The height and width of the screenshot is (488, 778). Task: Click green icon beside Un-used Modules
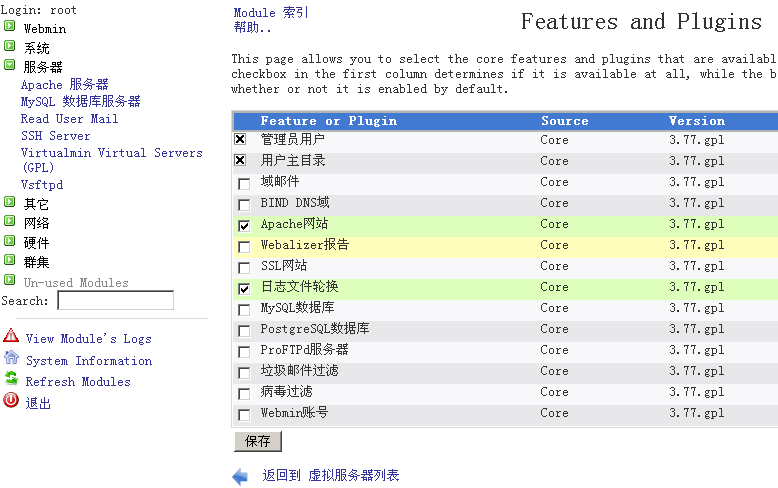(9, 280)
